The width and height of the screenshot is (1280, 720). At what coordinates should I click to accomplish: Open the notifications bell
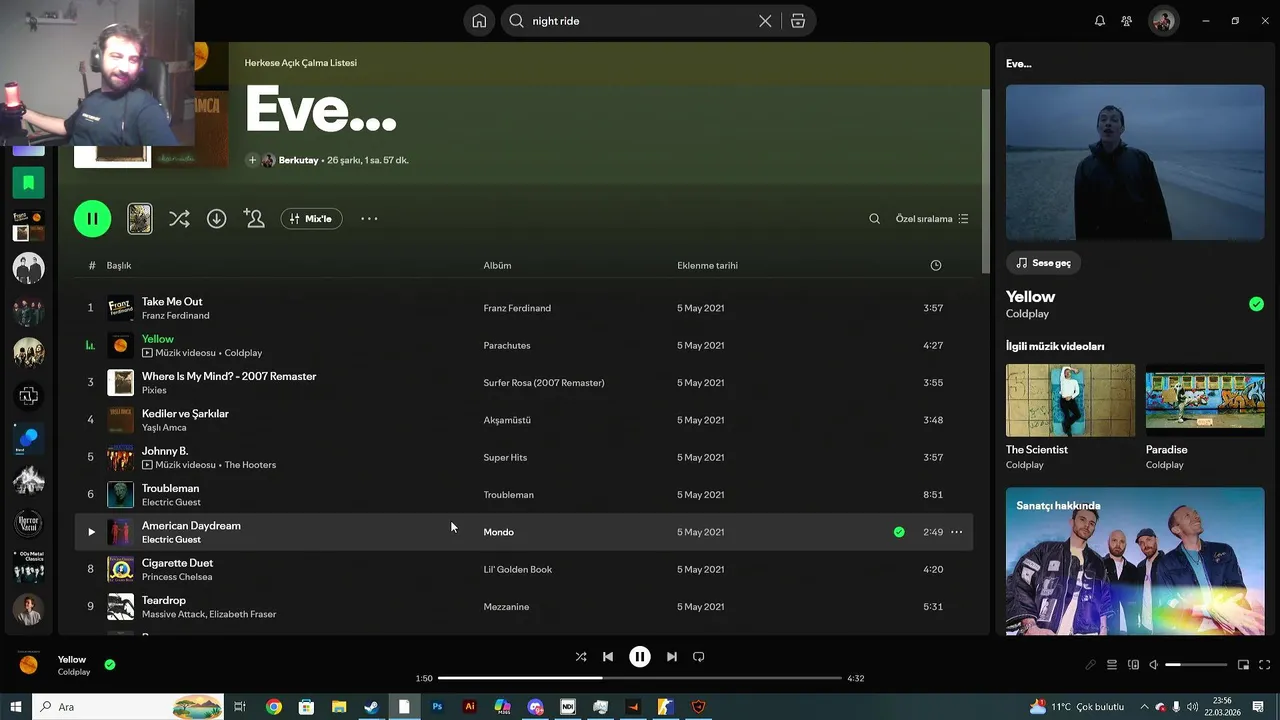click(1100, 21)
